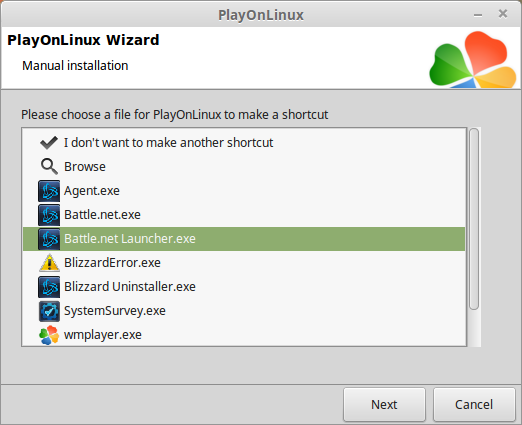Select wmplayer.exe entry
Viewport: 522px width, 425px height.
click(103, 335)
